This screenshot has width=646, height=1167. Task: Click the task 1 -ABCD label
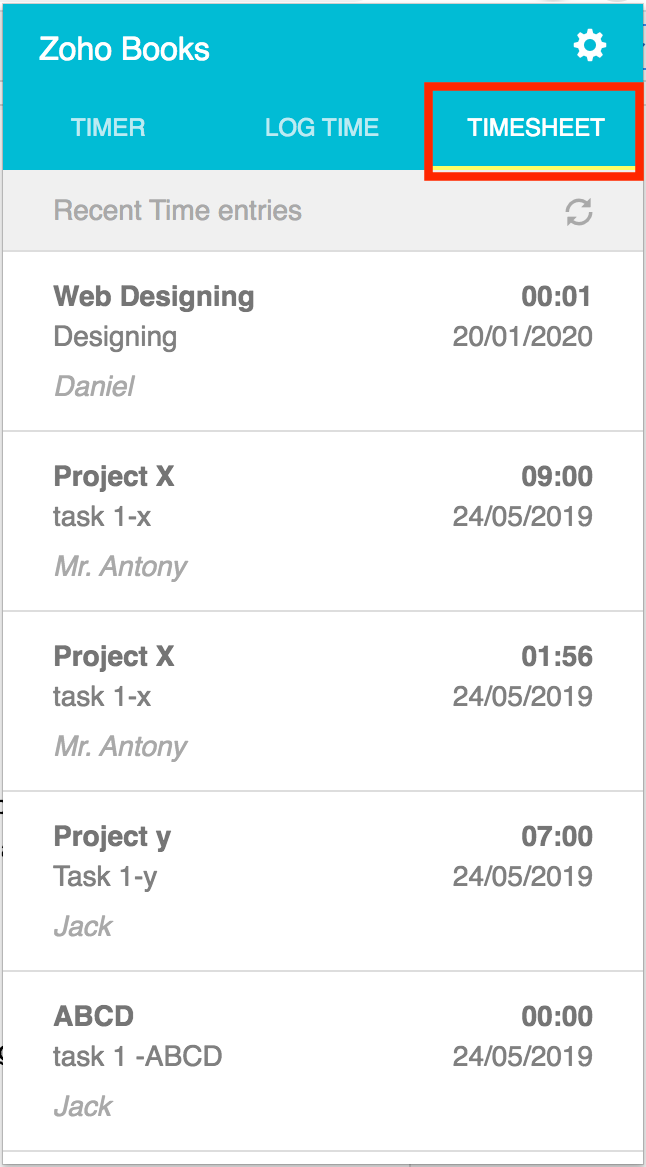tap(136, 1056)
